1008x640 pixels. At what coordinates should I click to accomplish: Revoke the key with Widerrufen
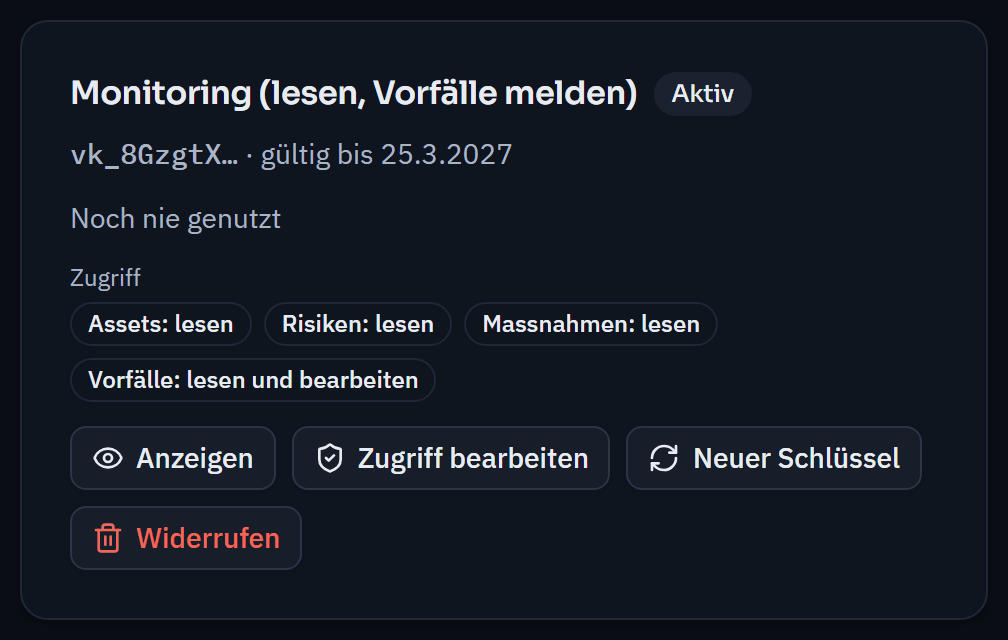[186, 538]
